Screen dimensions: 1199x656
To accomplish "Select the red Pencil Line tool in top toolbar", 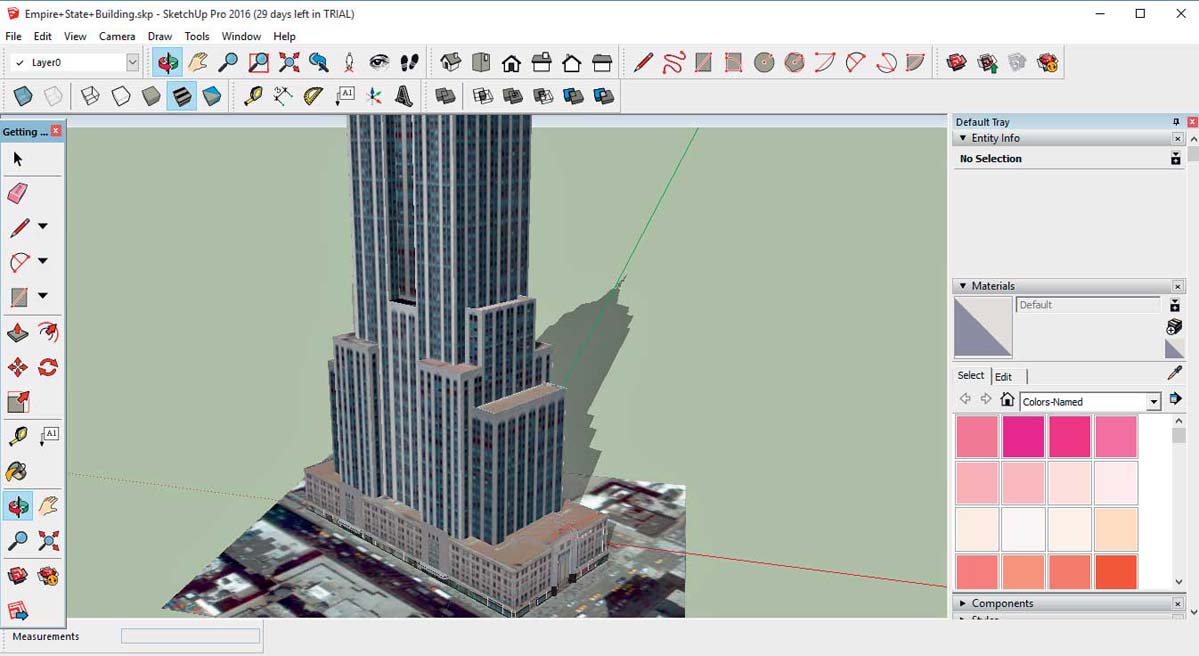I will coord(643,63).
